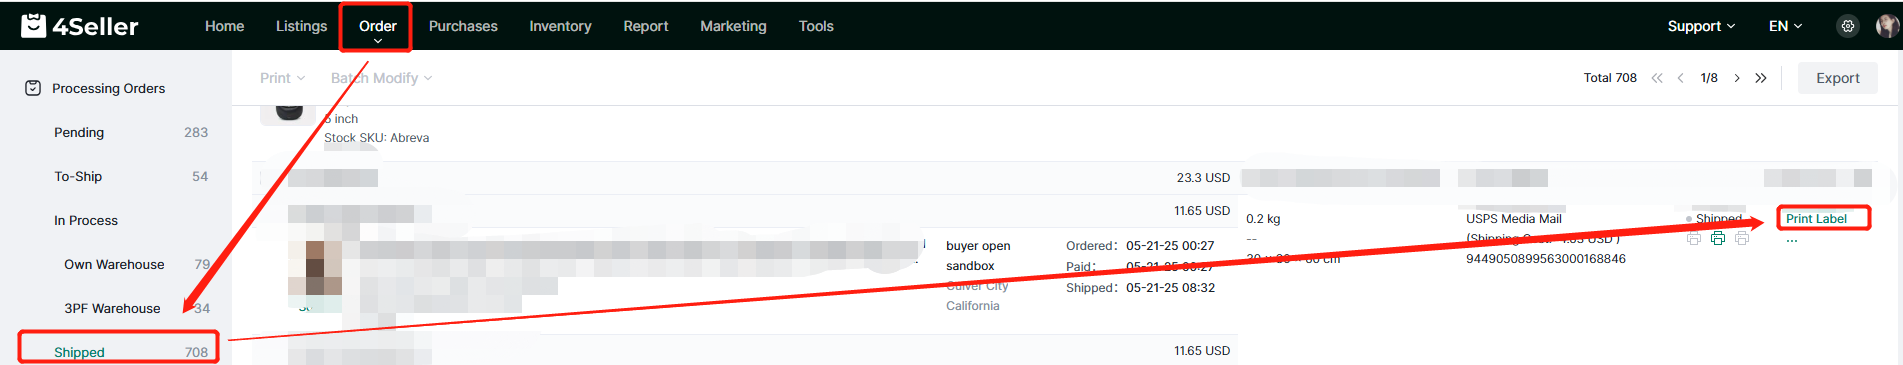Image resolution: width=1903 pixels, height=365 pixels.
Task: Click the Total 708 count
Action: pos(1610,78)
